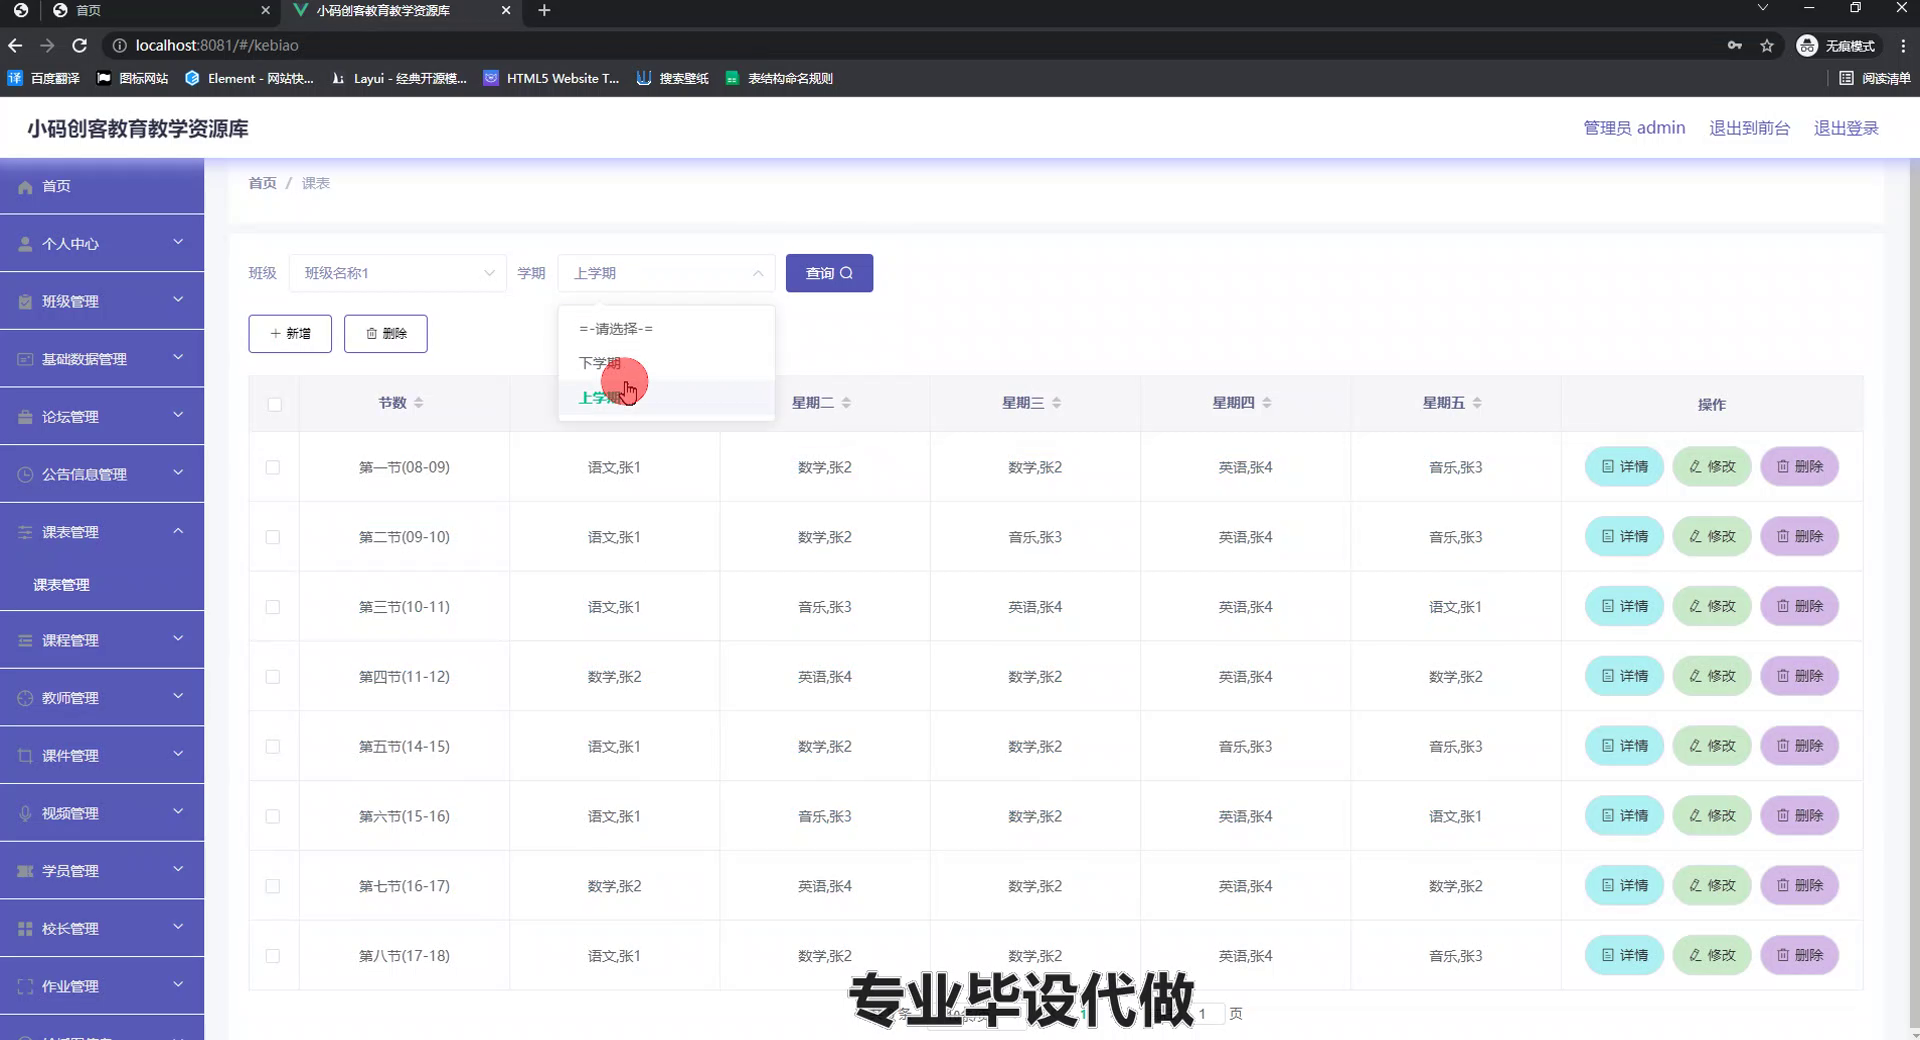Image resolution: width=1920 pixels, height=1040 pixels.
Task: Collapse 课表管理 menu chevron
Action: point(178,531)
